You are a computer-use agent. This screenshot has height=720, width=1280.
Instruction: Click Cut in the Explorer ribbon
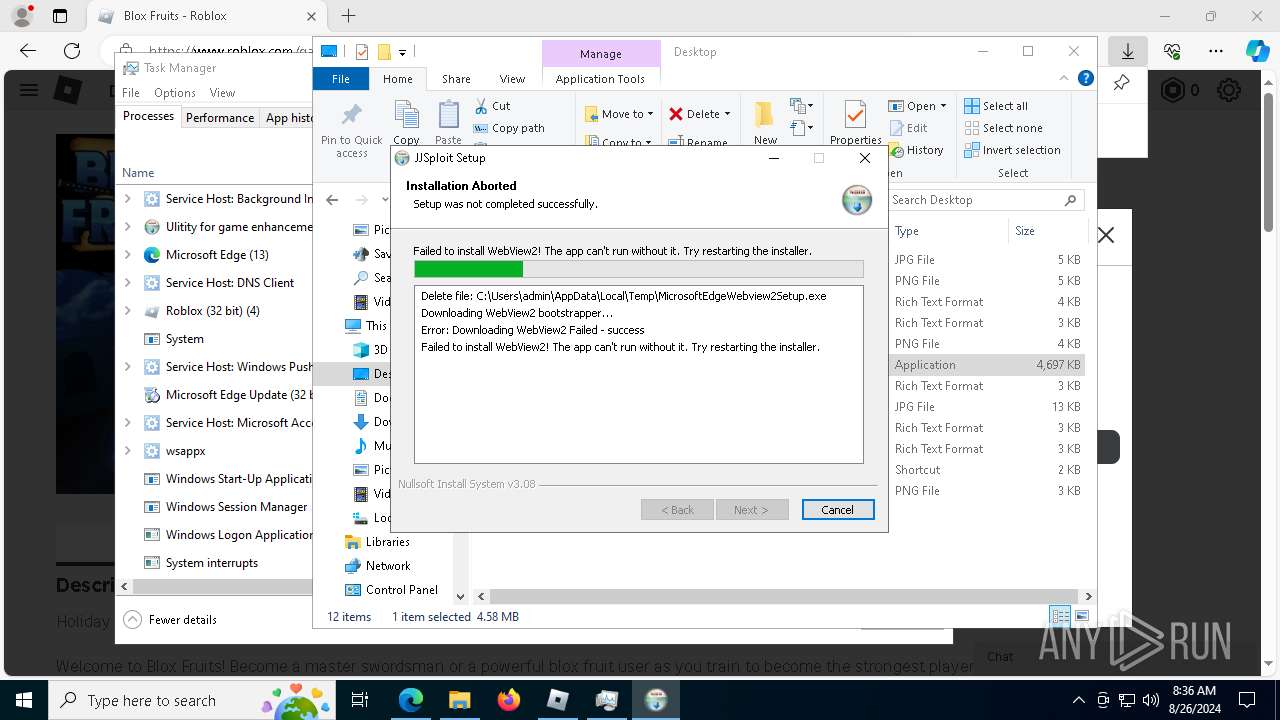(x=492, y=105)
